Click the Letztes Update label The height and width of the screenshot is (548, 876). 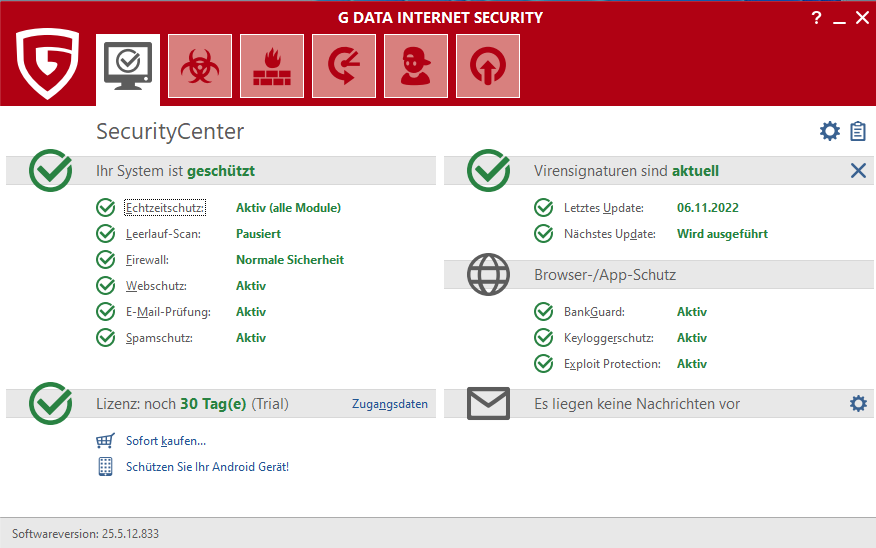point(604,208)
